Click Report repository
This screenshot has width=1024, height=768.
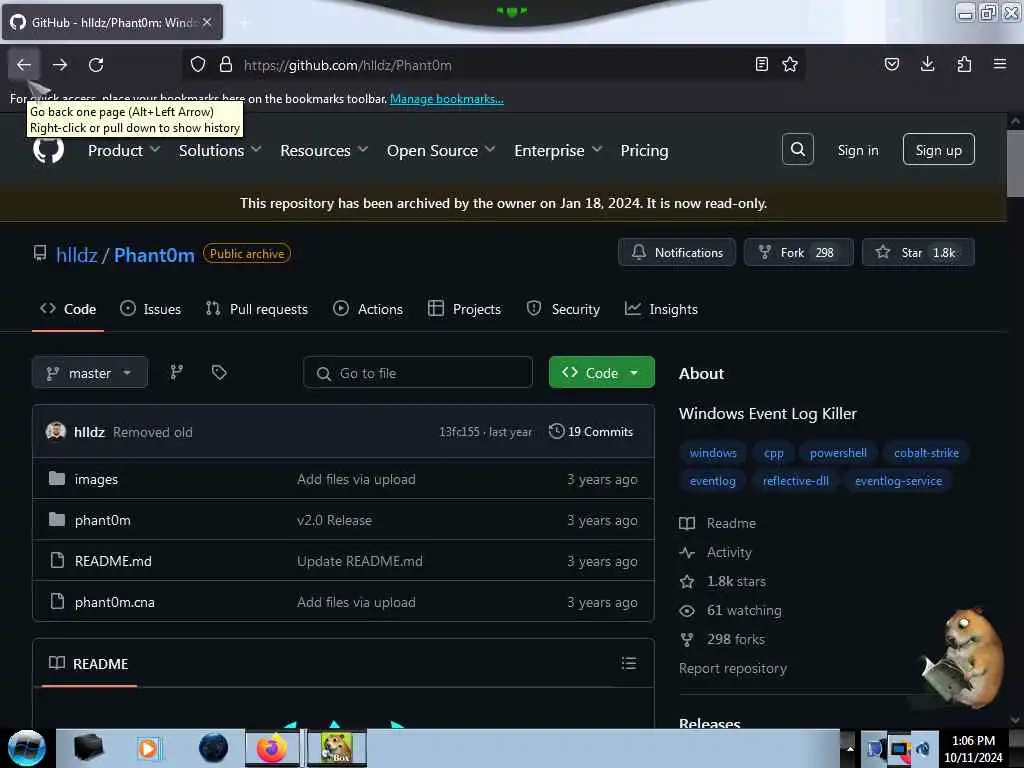[x=733, y=668]
